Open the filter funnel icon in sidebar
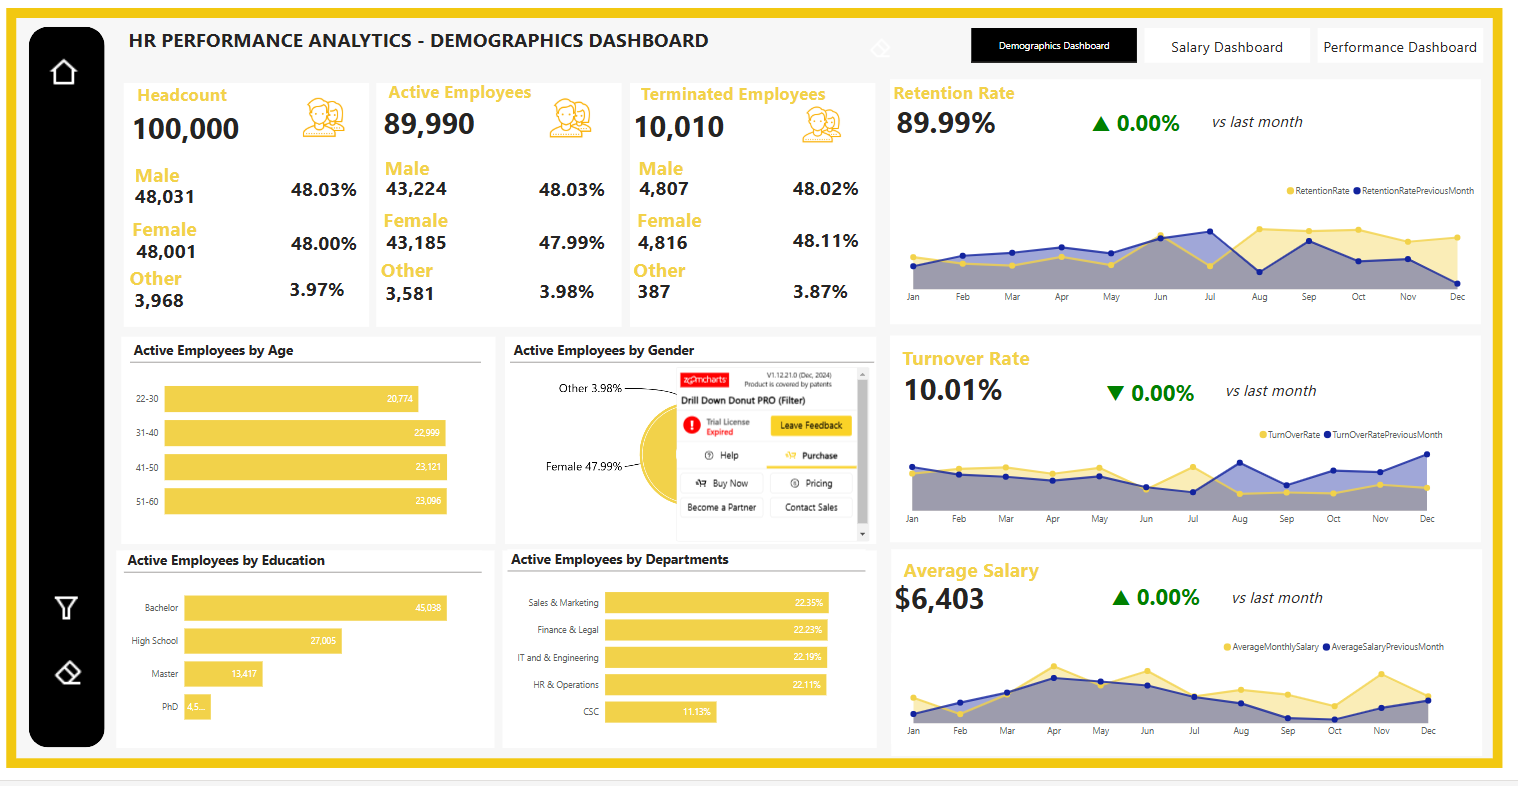 tap(66, 607)
